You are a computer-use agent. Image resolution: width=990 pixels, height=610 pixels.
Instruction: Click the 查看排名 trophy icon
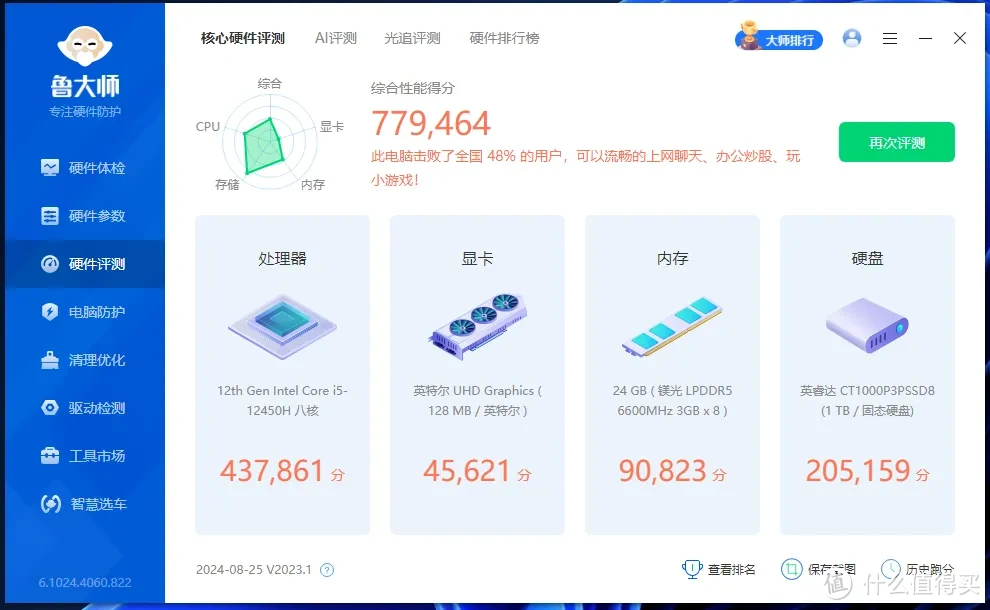(x=692, y=569)
